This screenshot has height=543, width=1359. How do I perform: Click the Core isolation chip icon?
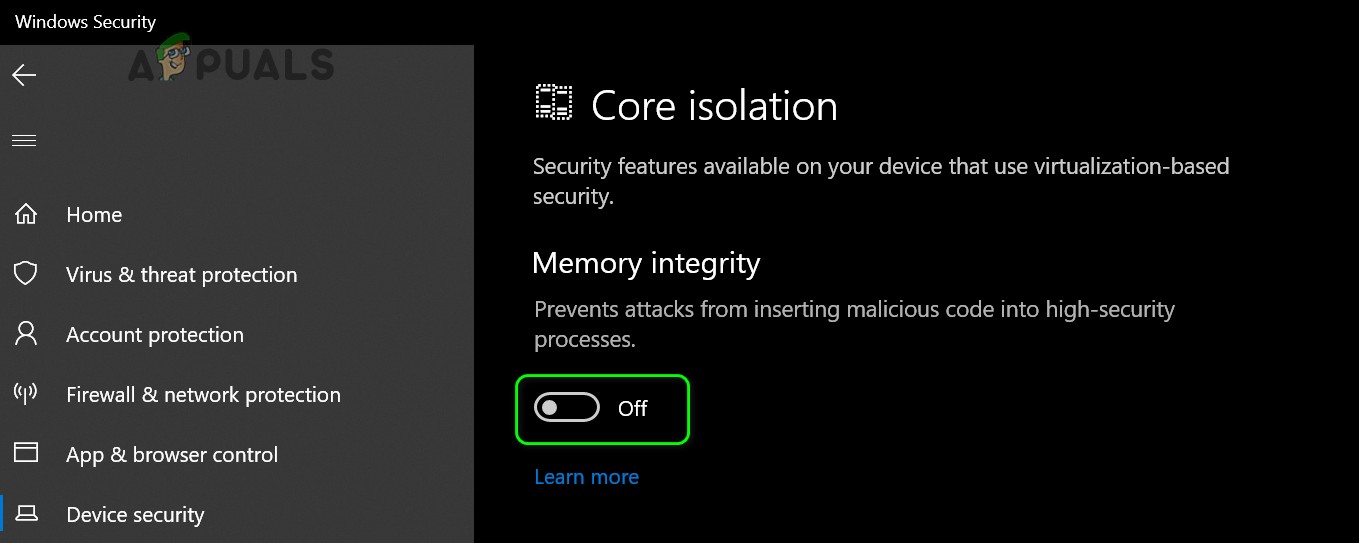tap(554, 104)
